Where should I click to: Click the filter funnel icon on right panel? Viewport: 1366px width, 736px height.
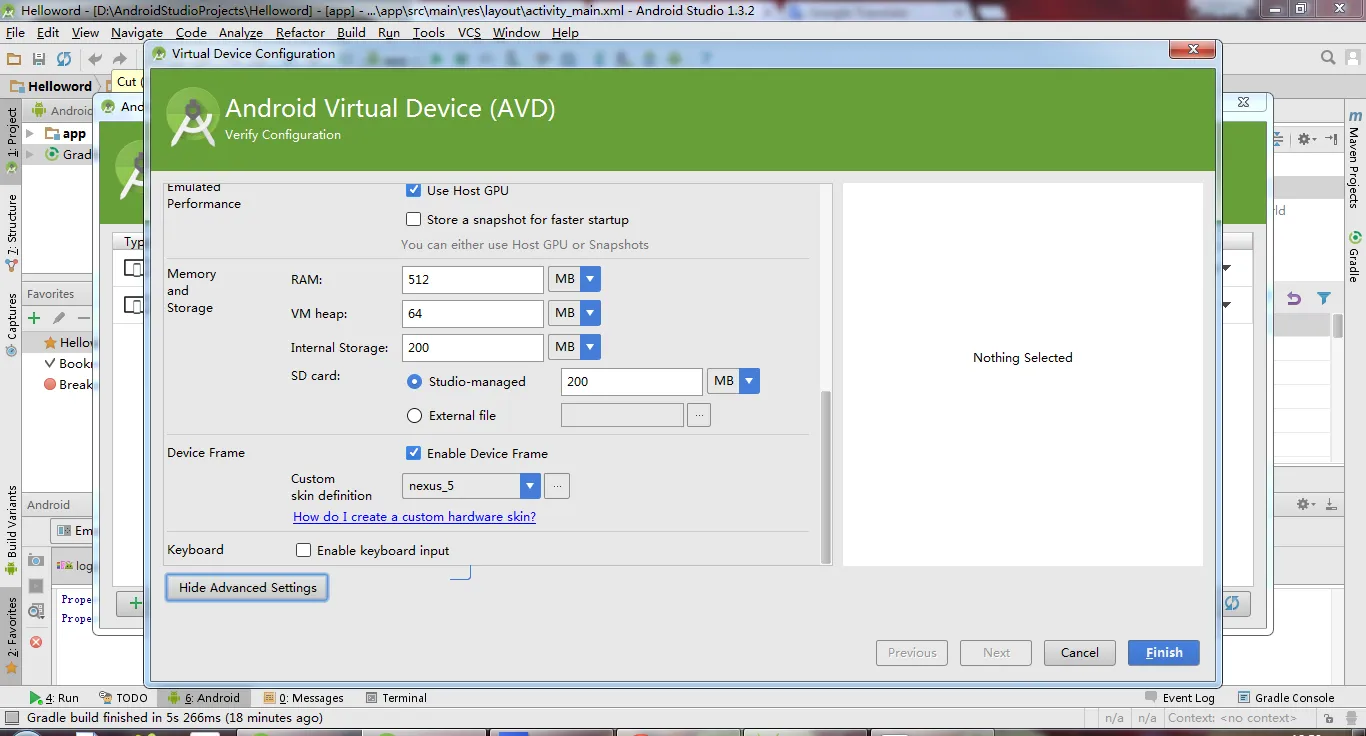click(1324, 299)
